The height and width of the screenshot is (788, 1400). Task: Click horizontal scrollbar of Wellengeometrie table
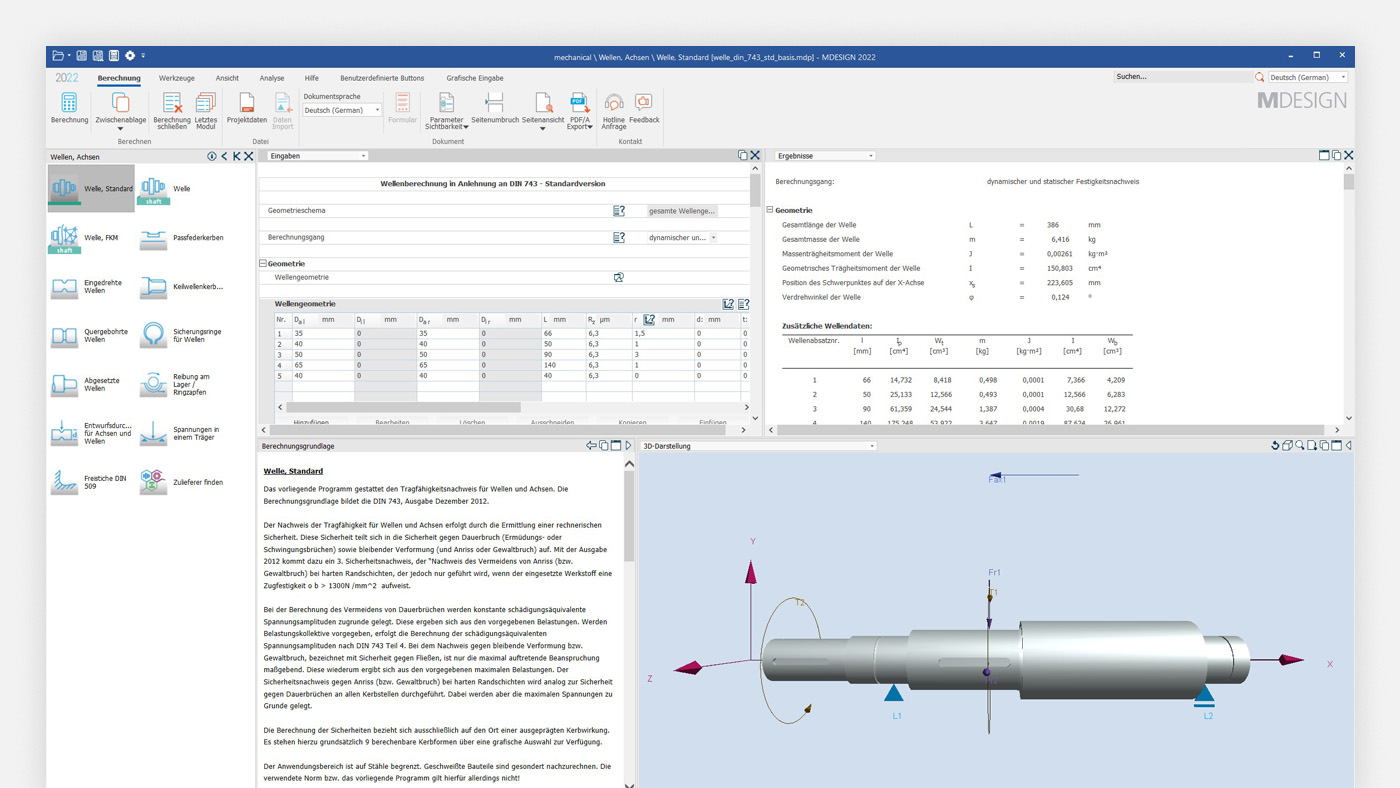coord(404,408)
